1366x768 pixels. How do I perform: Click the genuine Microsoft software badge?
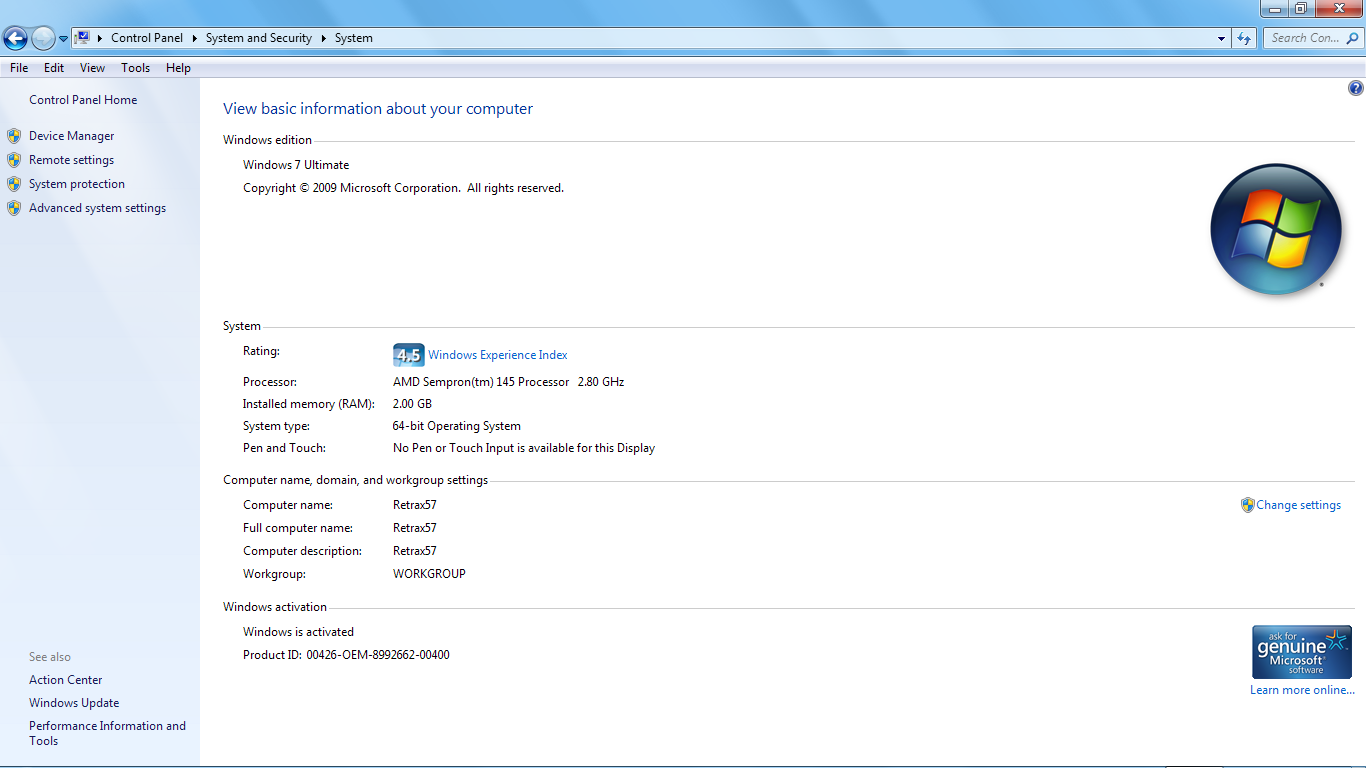pos(1302,653)
